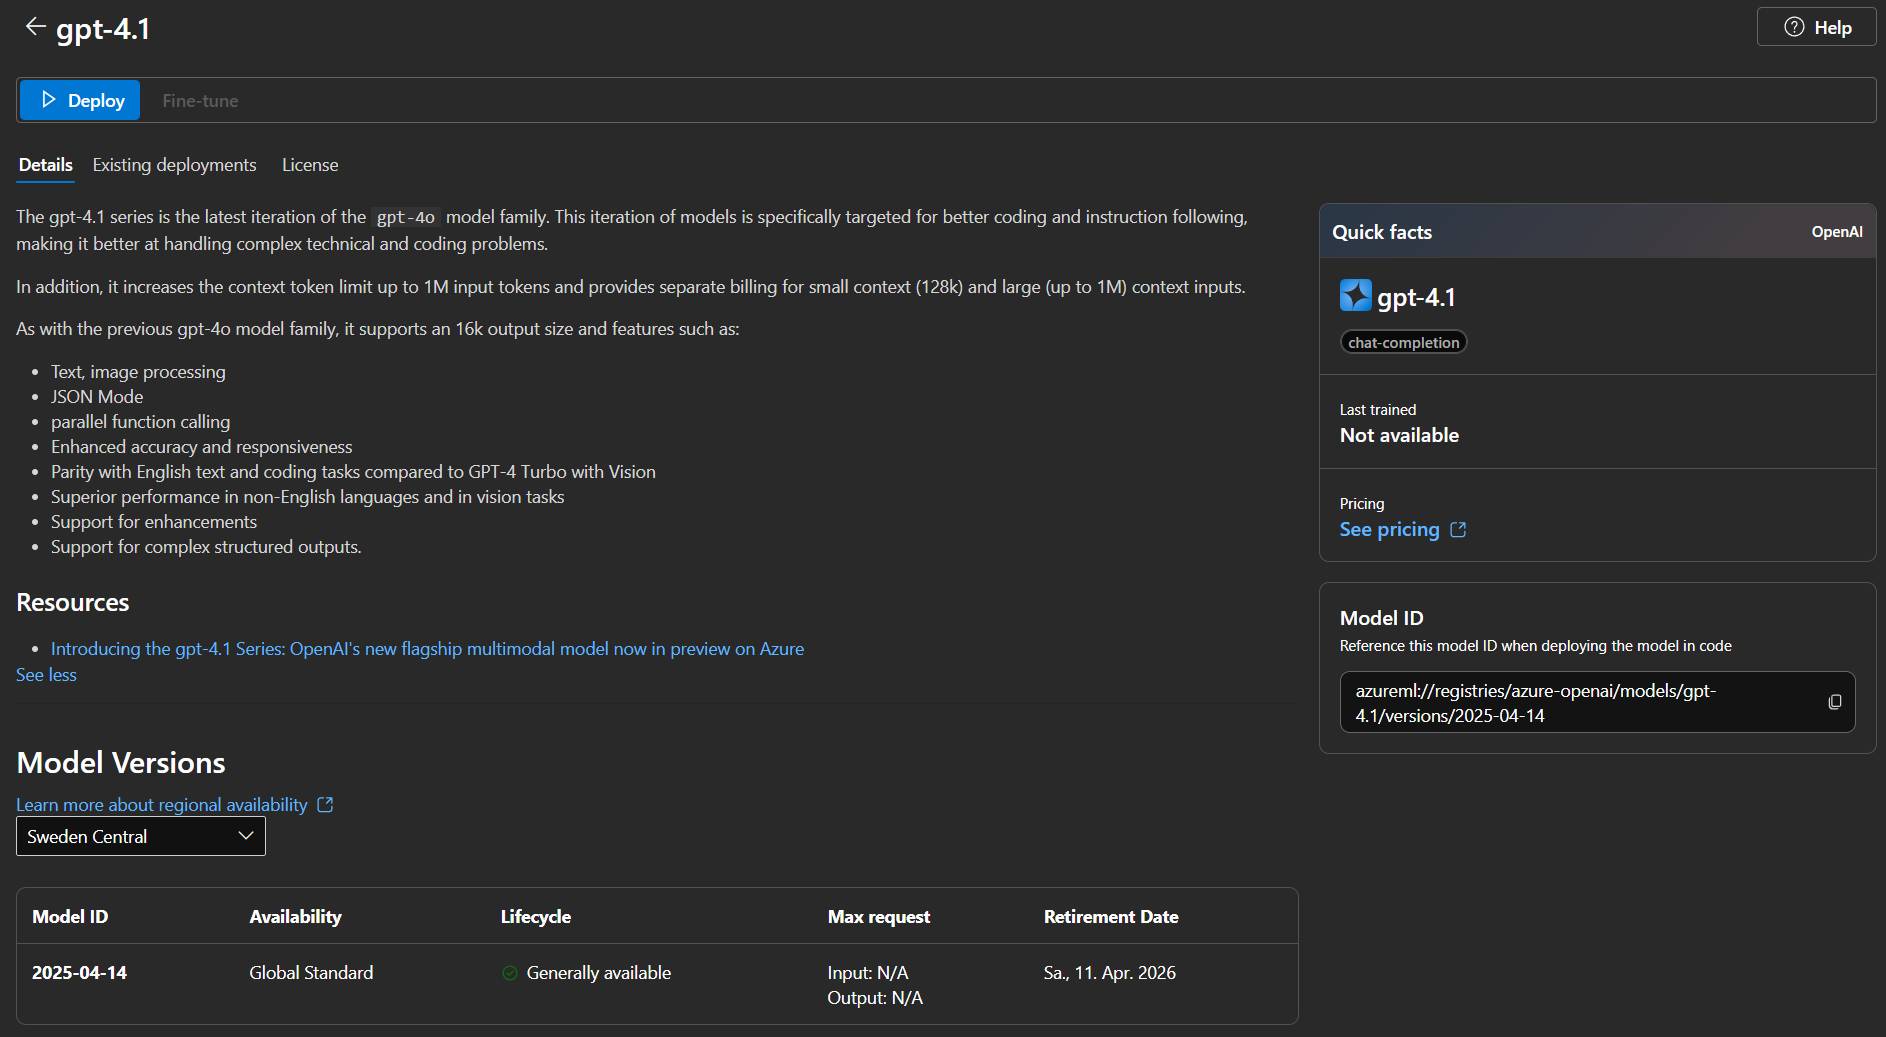Image resolution: width=1886 pixels, height=1037 pixels.
Task: Open the License tab
Action: (310, 165)
